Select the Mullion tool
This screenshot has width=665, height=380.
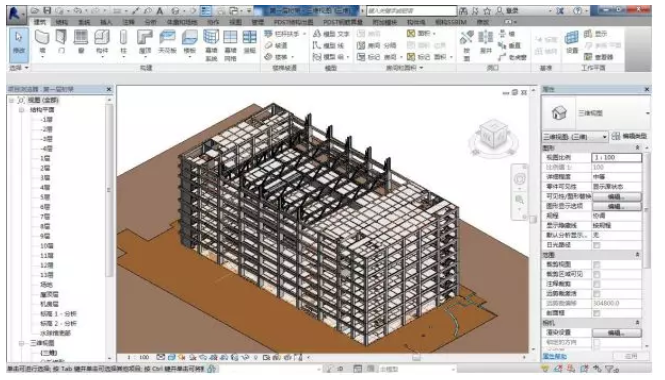click(x=249, y=42)
